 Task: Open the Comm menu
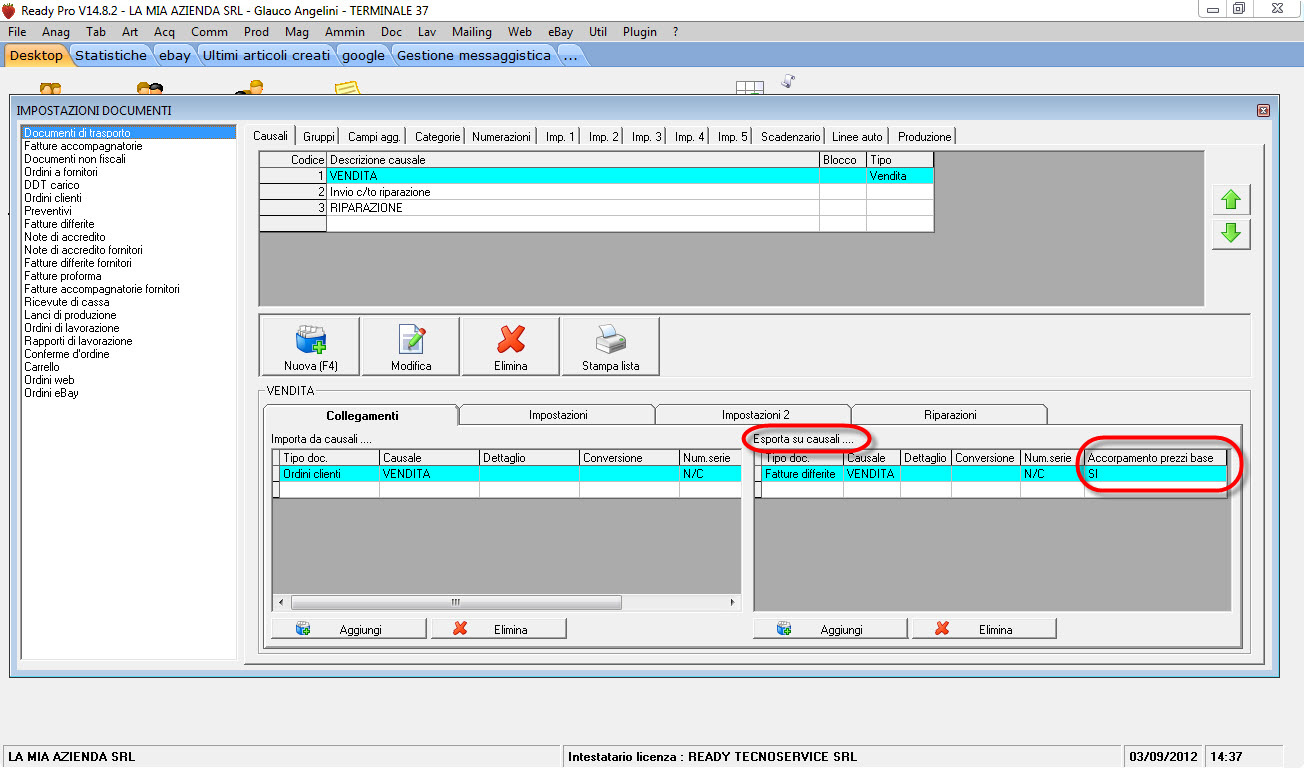209,32
